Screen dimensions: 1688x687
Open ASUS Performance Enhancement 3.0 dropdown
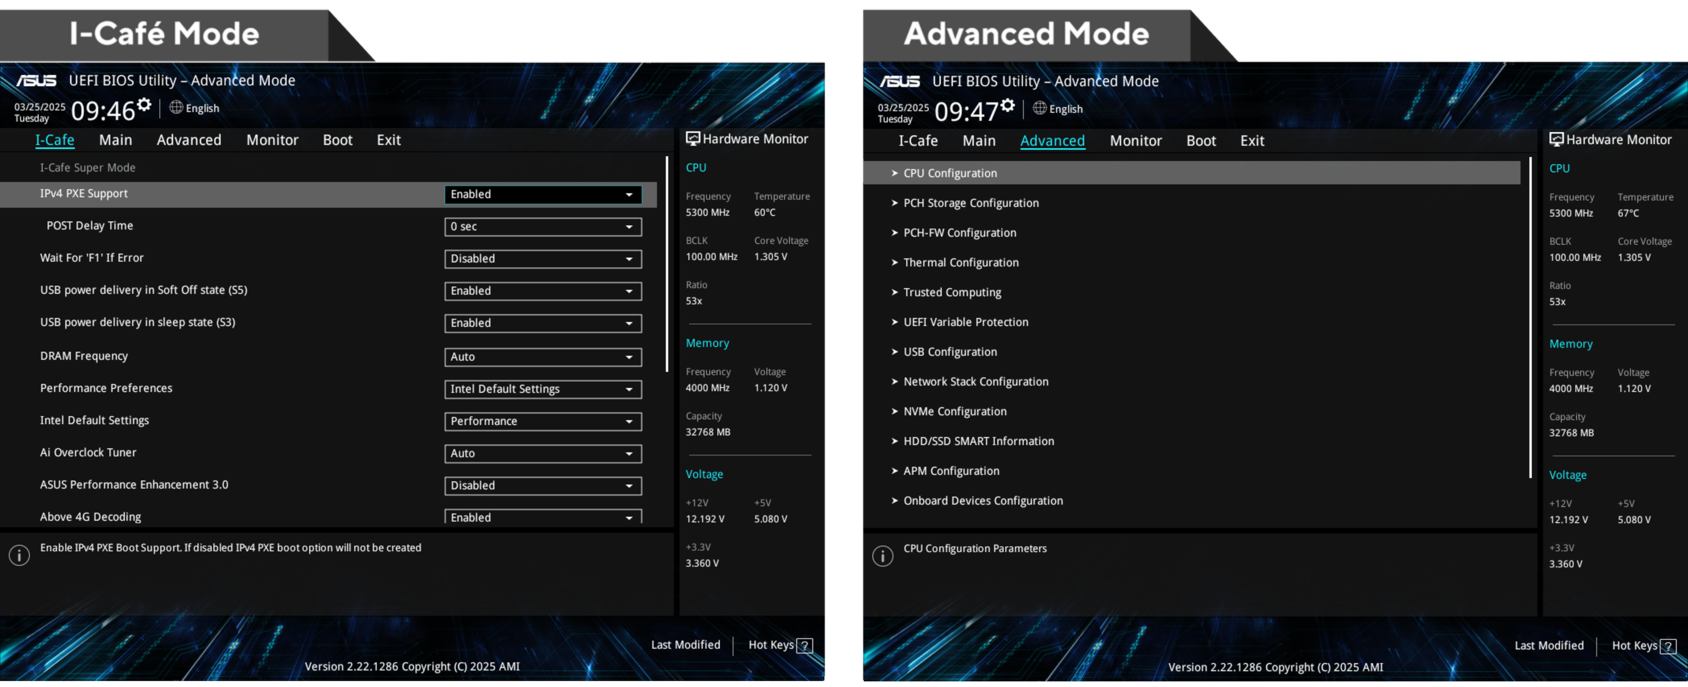coord(543,485)
